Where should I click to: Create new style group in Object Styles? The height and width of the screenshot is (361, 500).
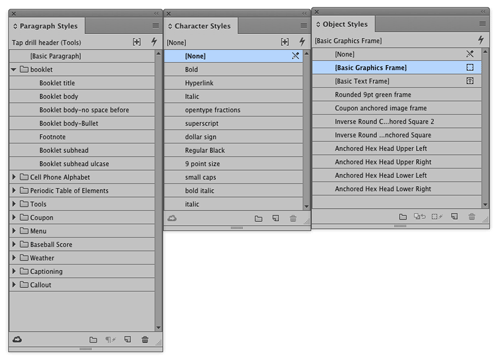click(x=403, y=217)
